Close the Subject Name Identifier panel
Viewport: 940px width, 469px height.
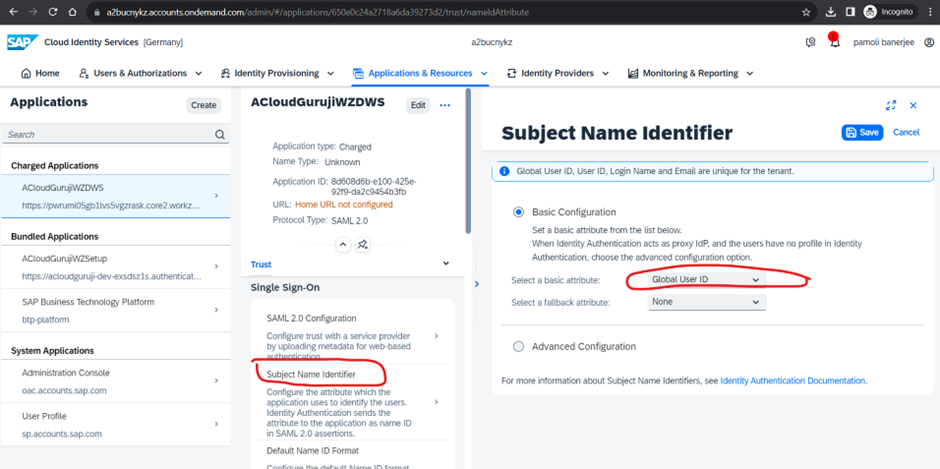(x=912, y=105)
